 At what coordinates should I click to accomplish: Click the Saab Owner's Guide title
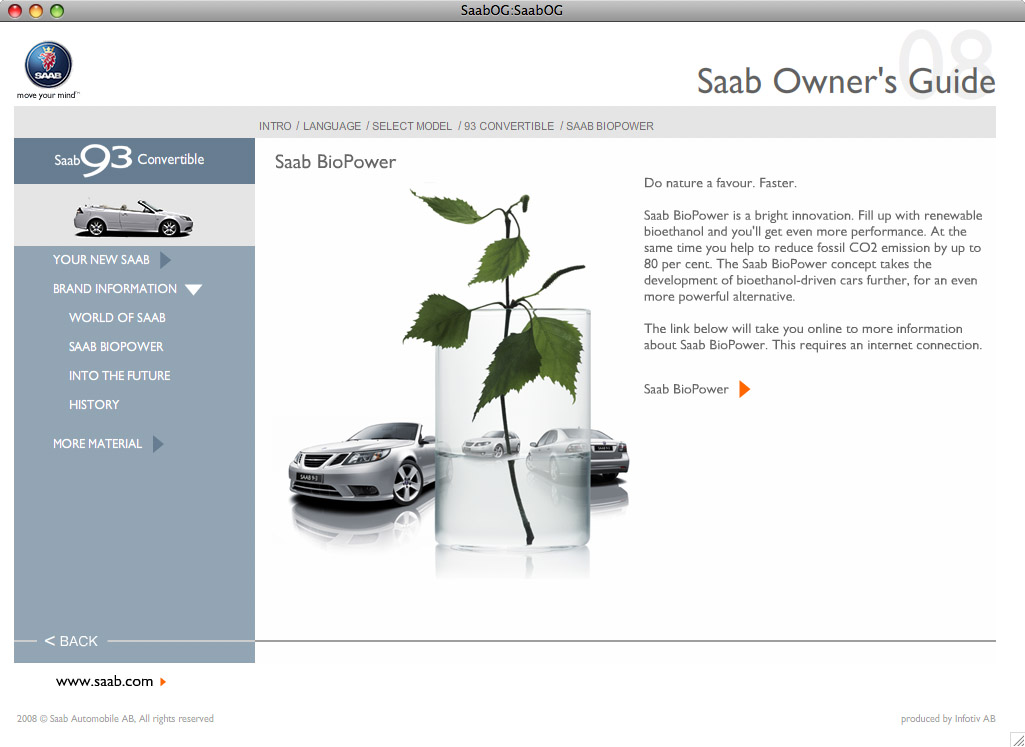[846, 81]
